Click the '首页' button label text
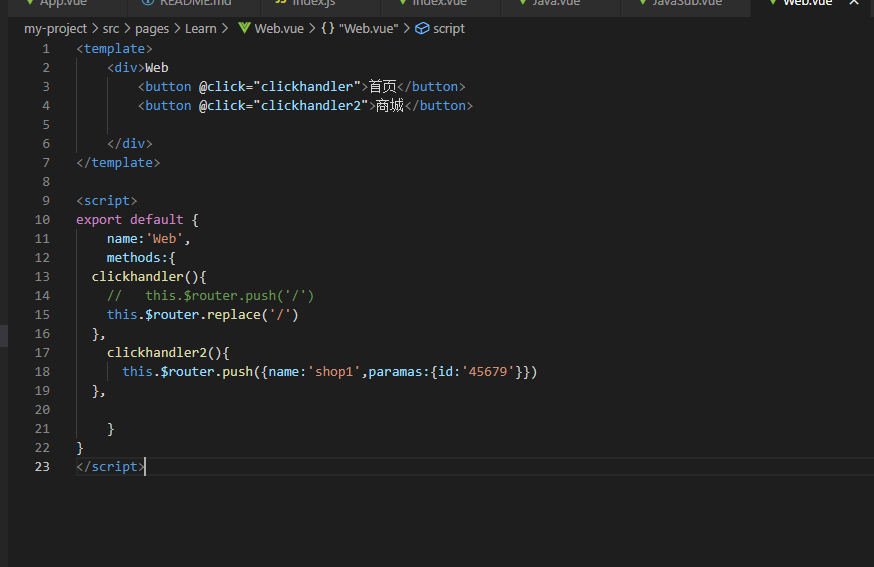 382,86
